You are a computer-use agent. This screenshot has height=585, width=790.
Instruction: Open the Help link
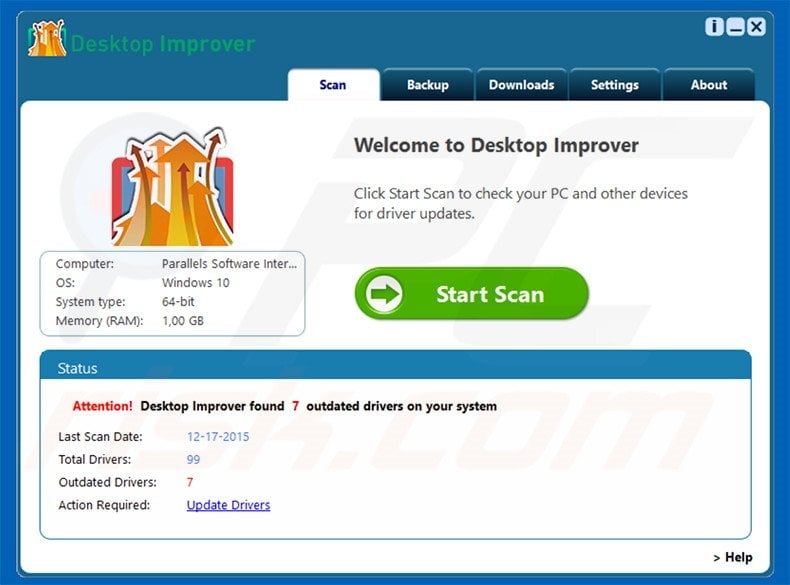(733, 557)
